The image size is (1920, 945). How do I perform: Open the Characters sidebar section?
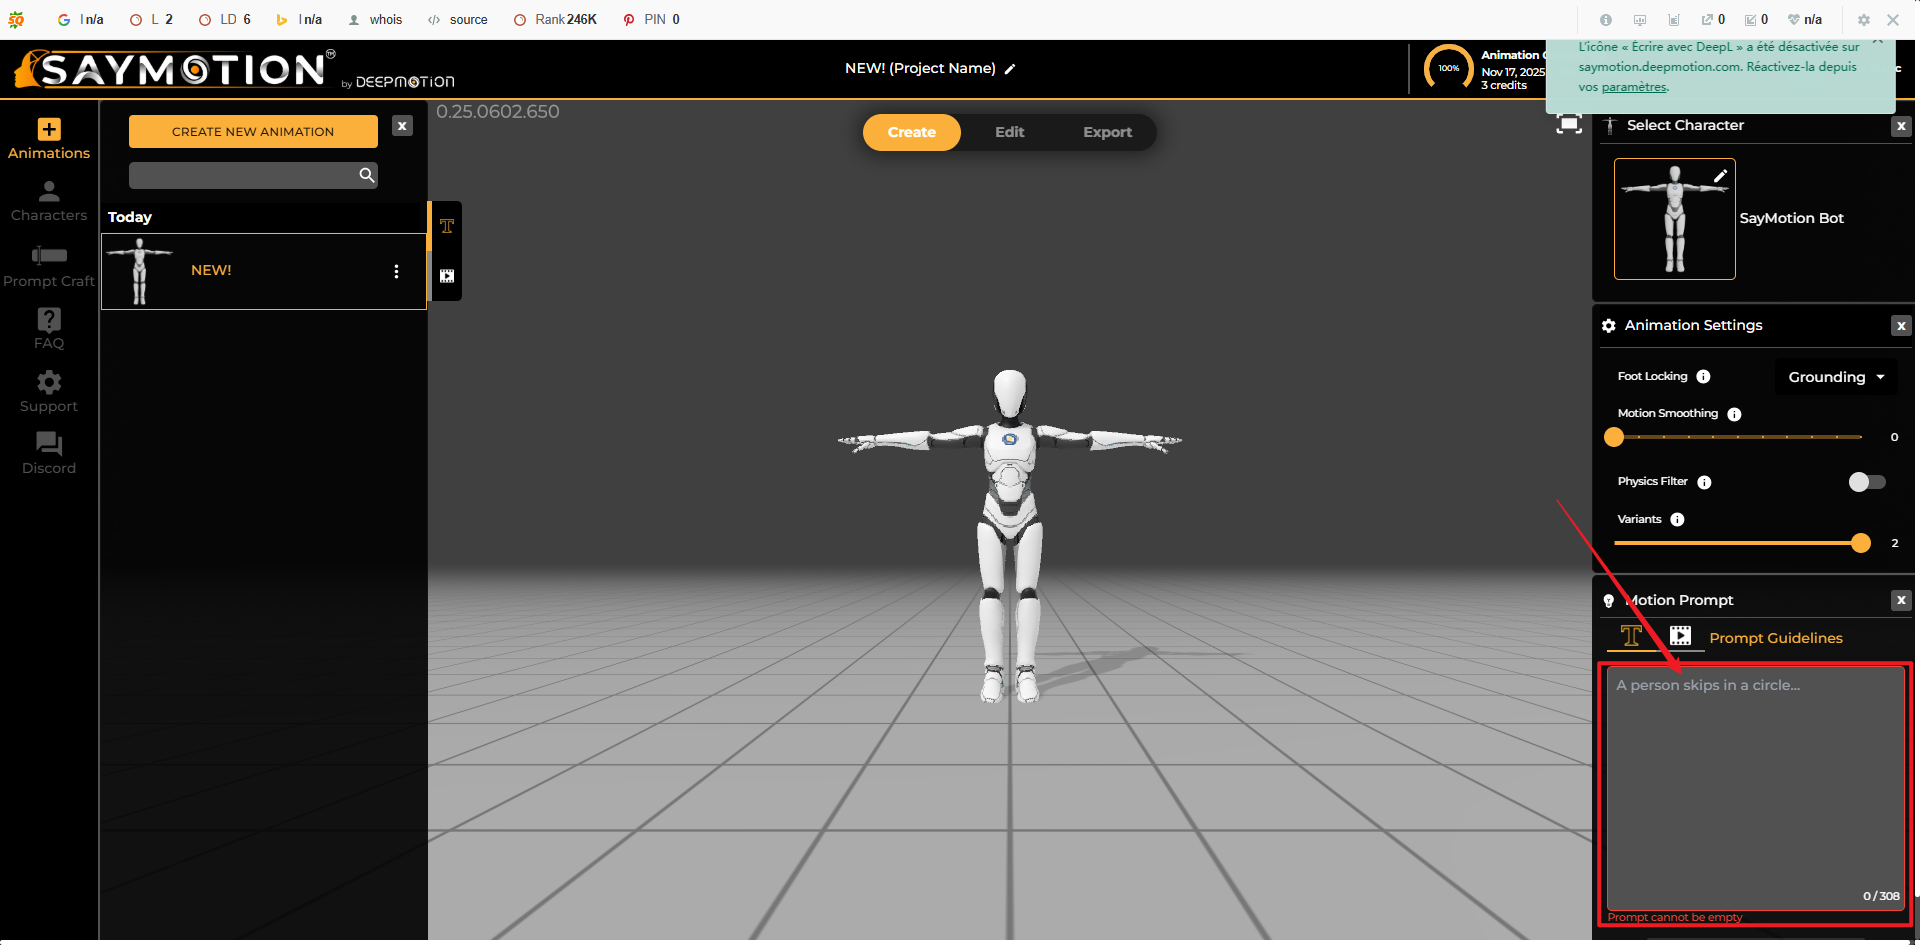click(49, 201)
